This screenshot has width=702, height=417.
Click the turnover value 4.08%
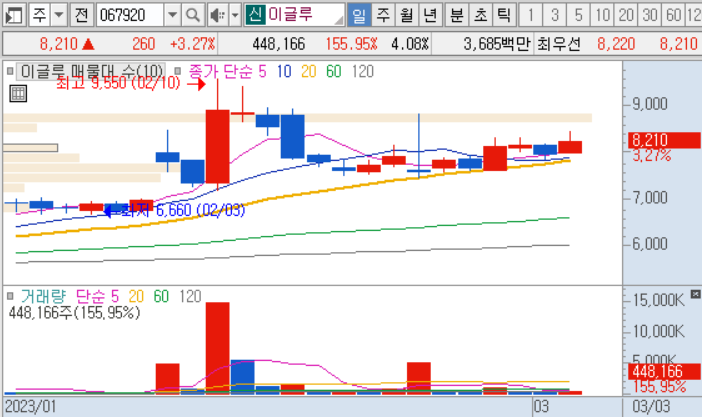tap(410, 44)
